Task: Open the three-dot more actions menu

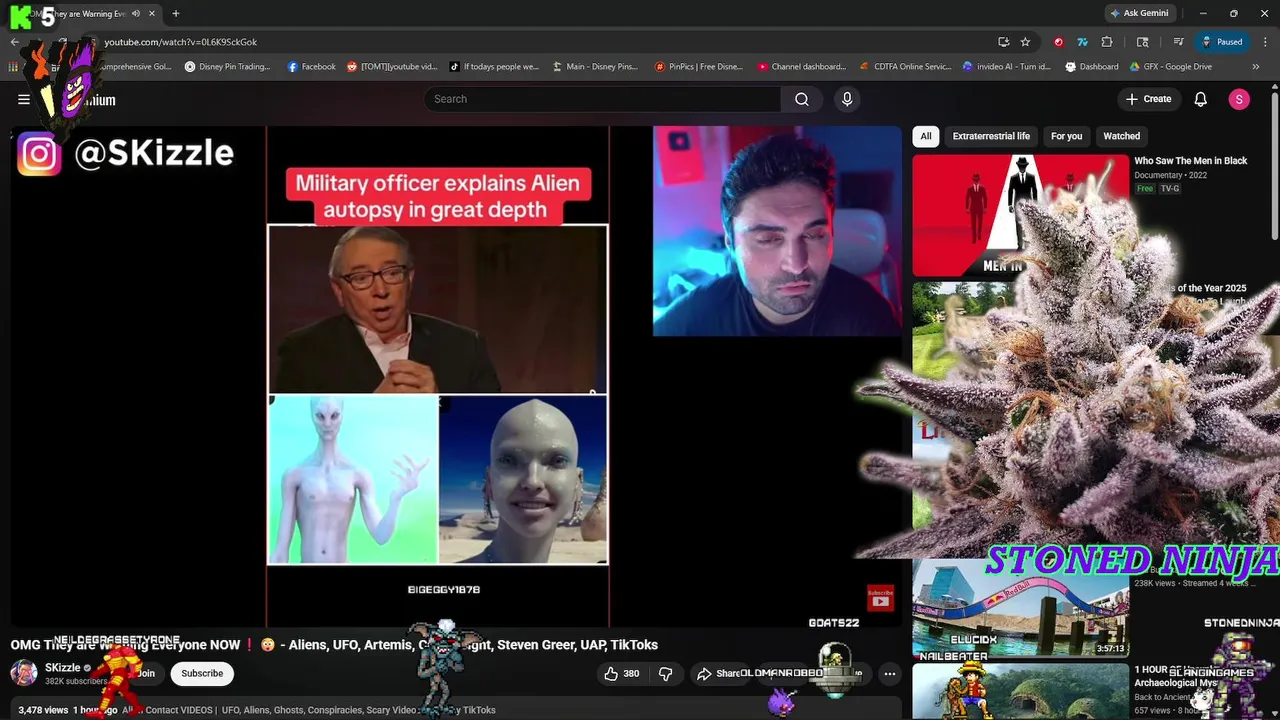Action: coord(889,674)
